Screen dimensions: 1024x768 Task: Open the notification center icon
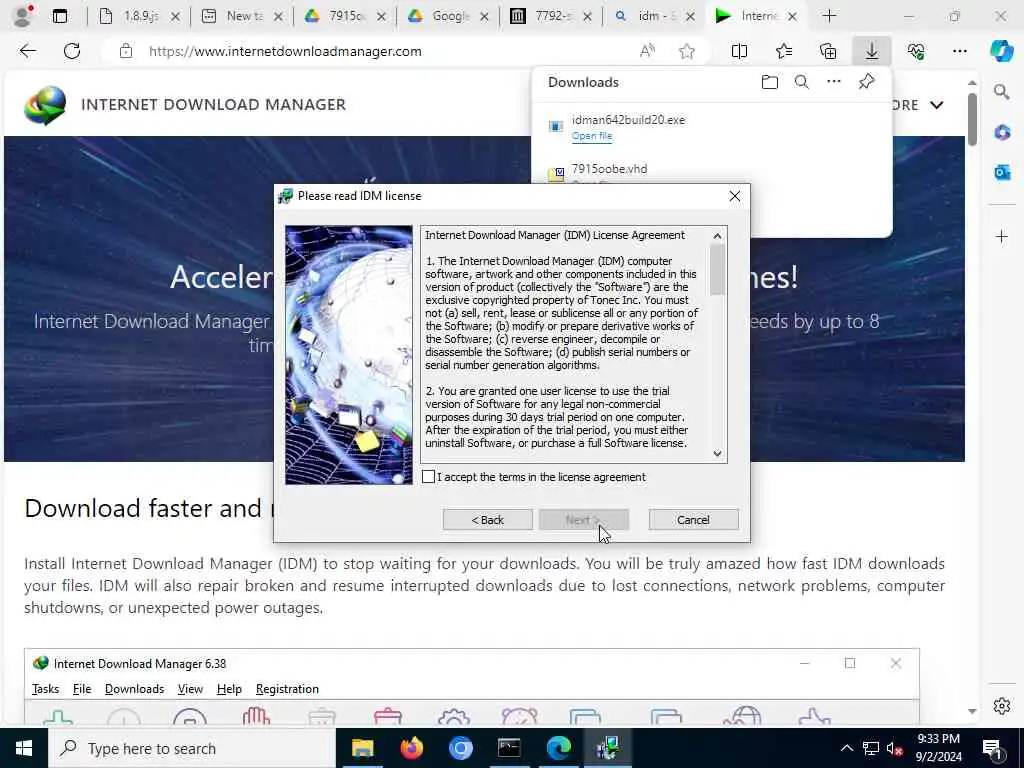[x=992, y=748]
